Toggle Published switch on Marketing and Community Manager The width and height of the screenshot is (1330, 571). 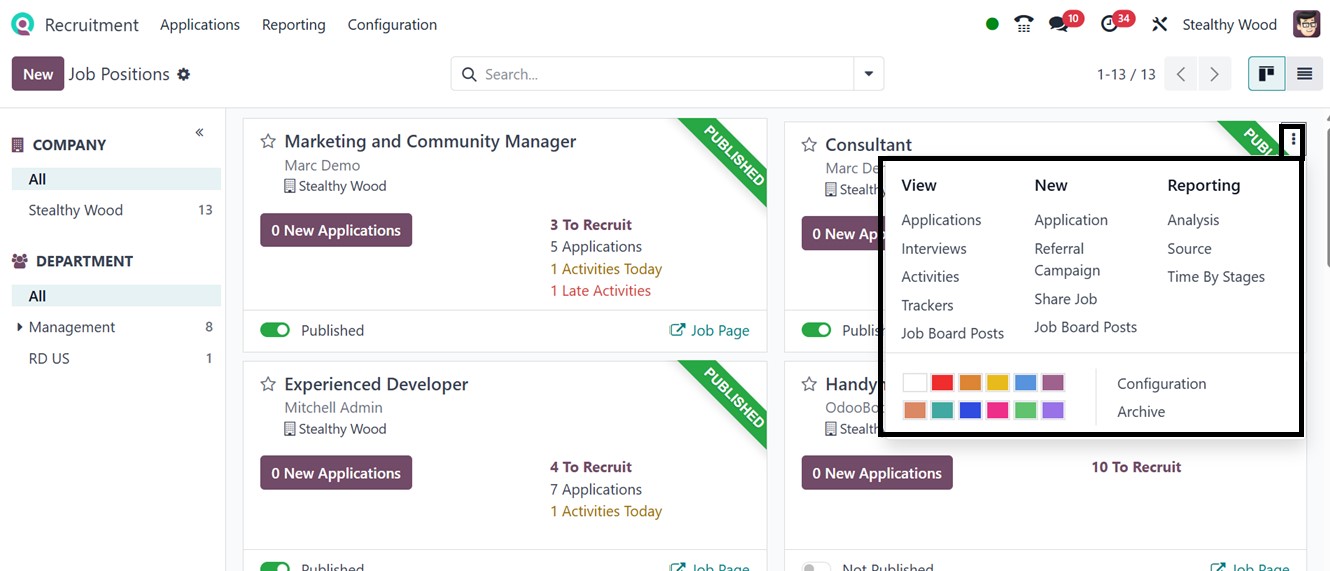click(x=275, y=330)
